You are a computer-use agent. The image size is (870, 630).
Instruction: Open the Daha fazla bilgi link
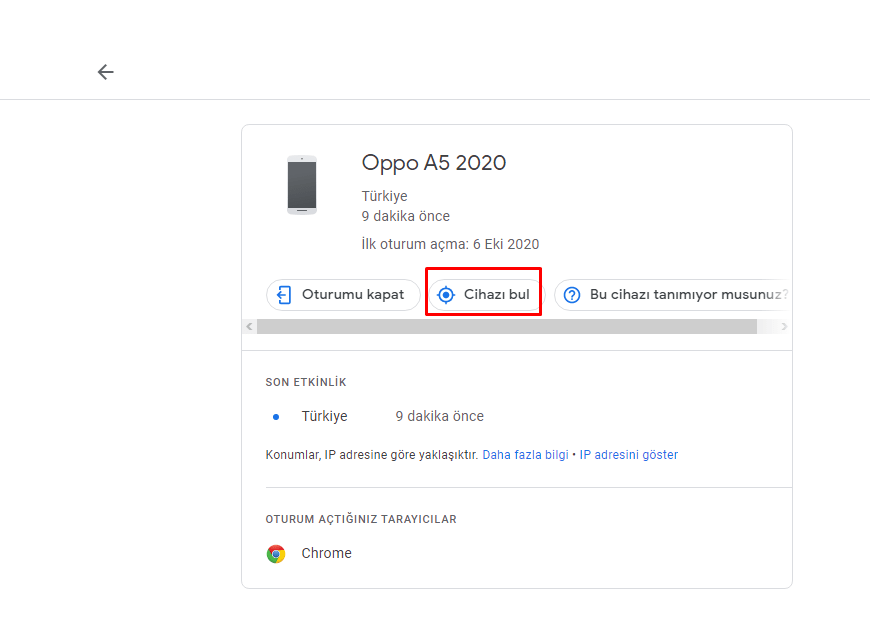pos(525,455)
